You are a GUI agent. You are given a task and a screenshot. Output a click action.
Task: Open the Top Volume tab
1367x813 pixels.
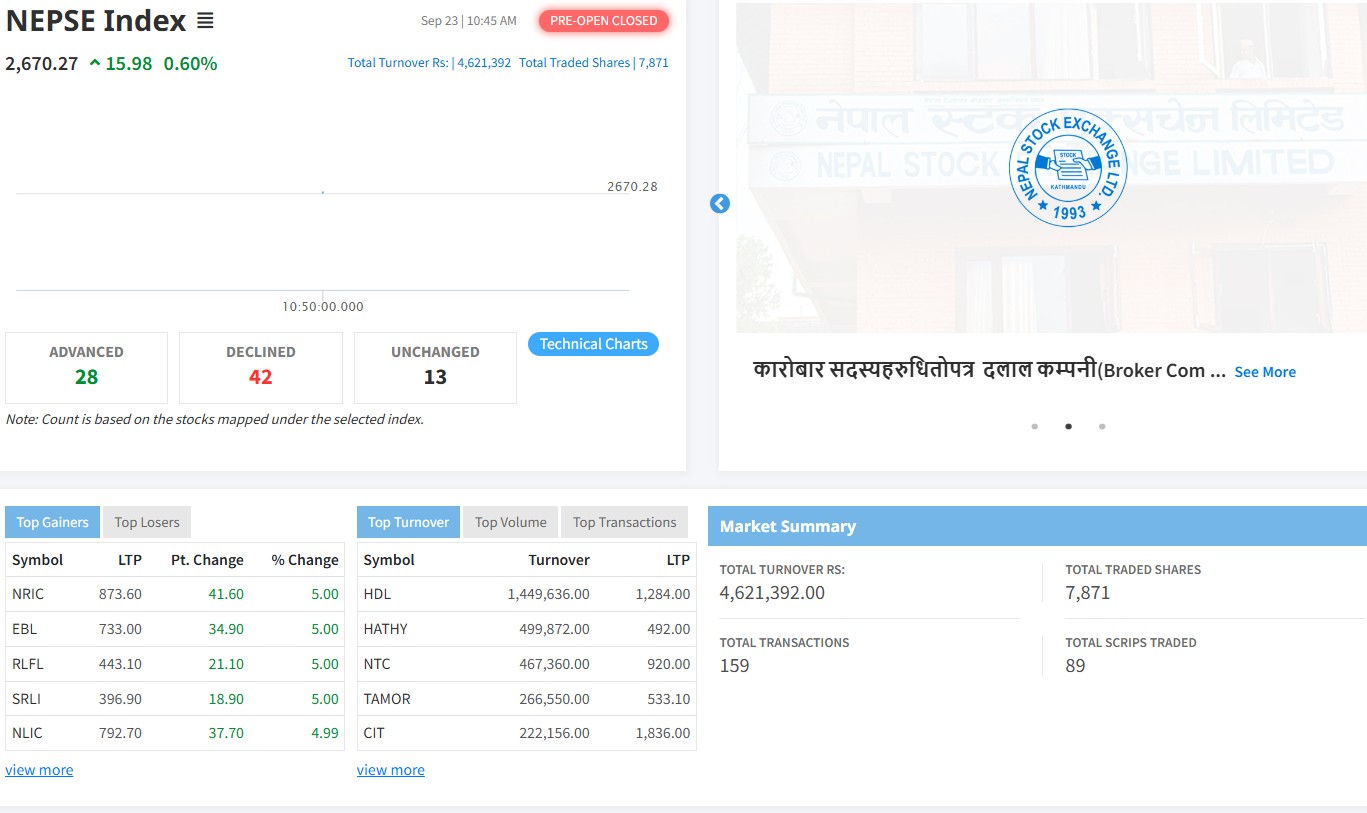click(510, 522)
